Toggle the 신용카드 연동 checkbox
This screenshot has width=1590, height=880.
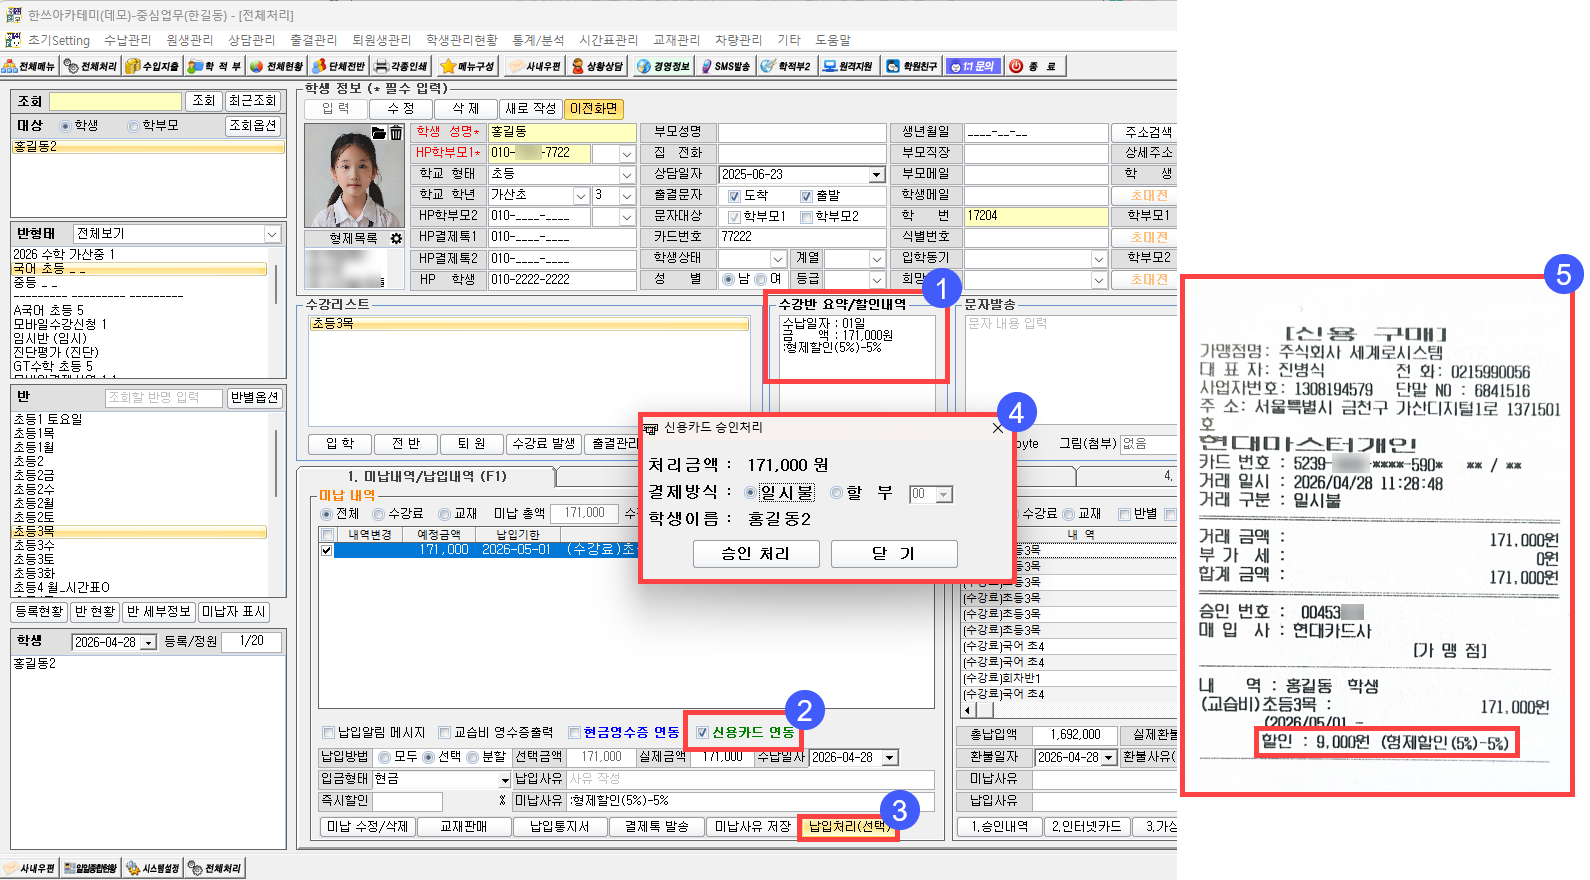click(703, 732)
